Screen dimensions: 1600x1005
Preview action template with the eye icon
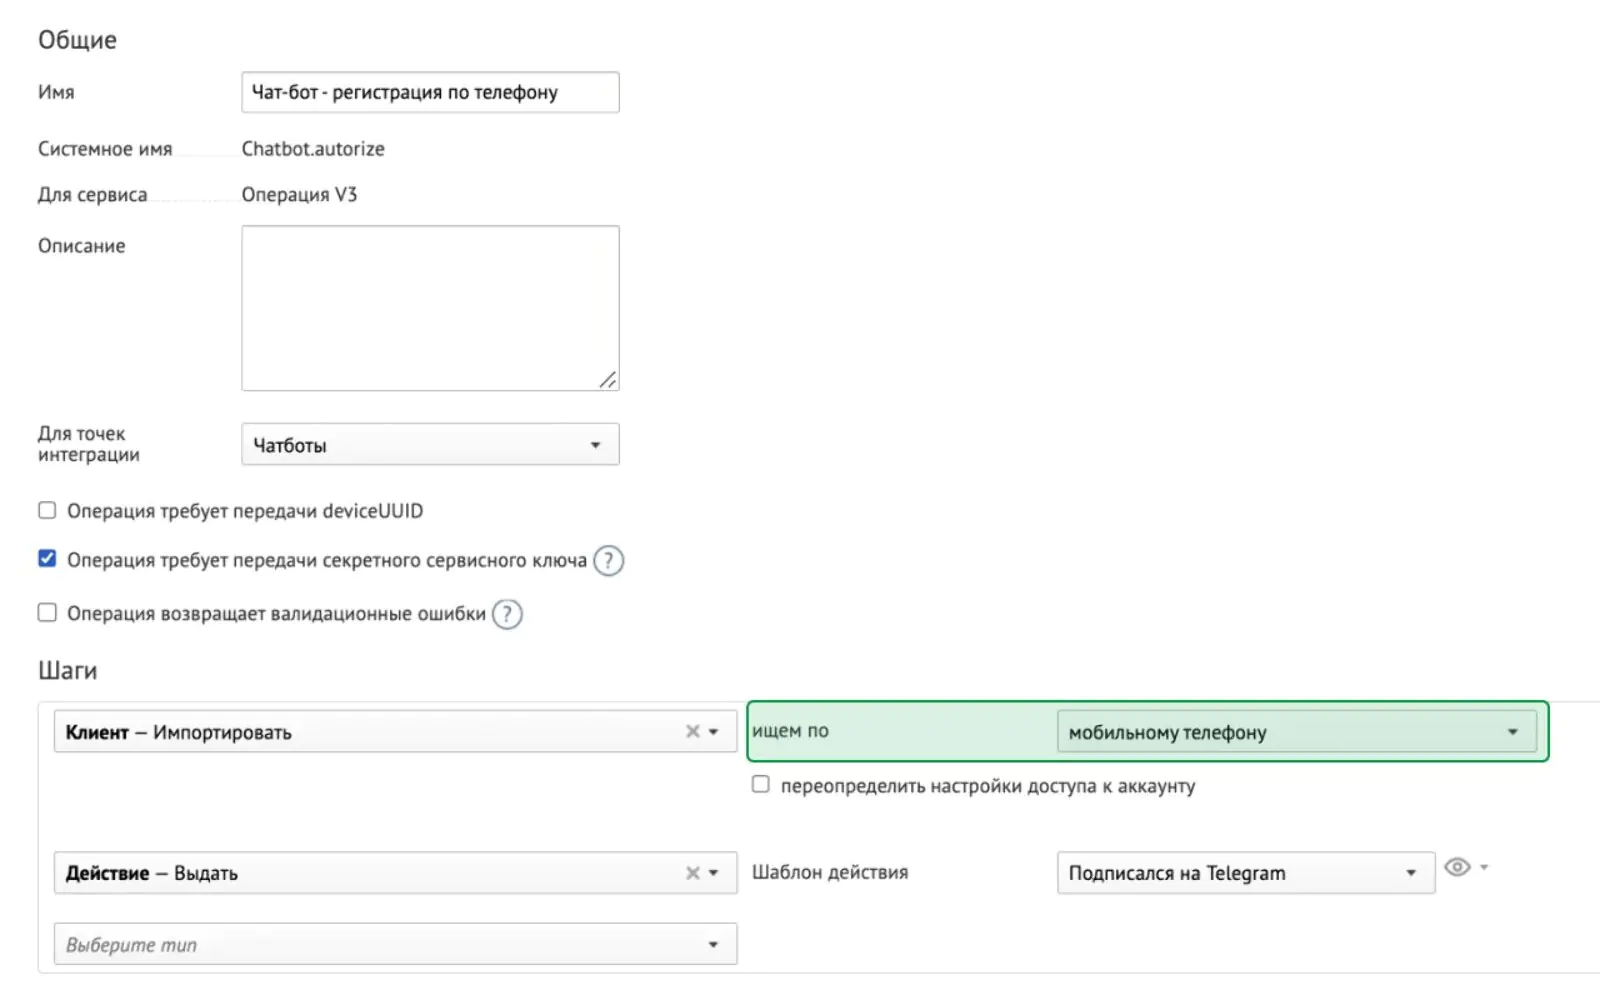tap(1457, 867)
